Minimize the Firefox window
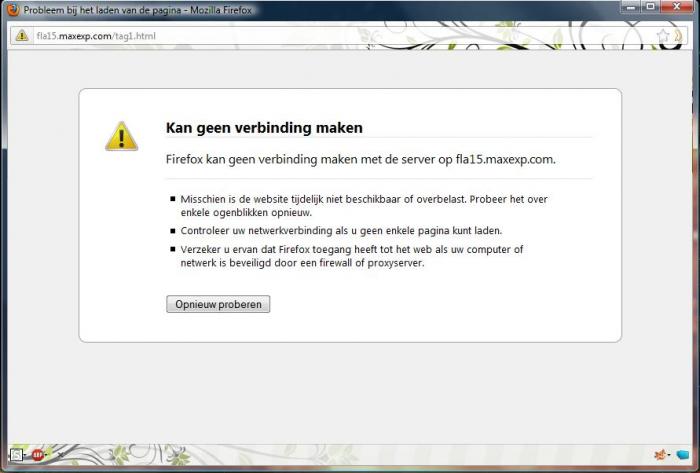This screenshot has width=700, height=473. click(631, 7)
